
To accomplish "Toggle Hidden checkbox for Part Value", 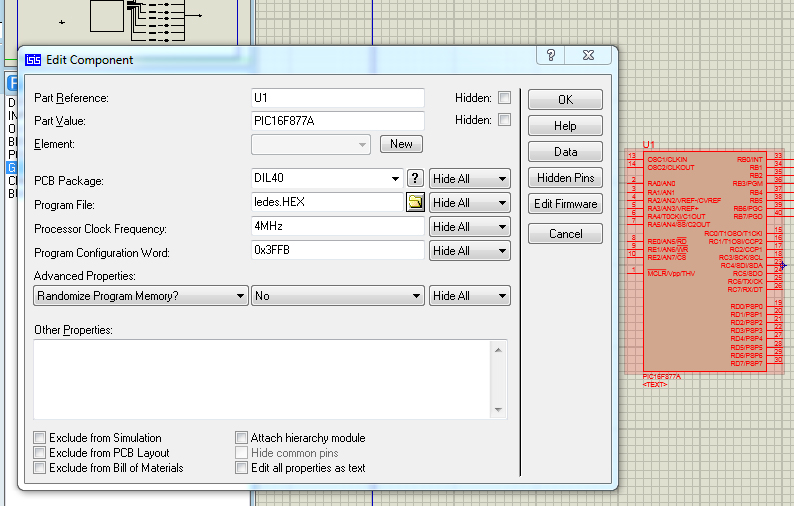I will [504, 120].
